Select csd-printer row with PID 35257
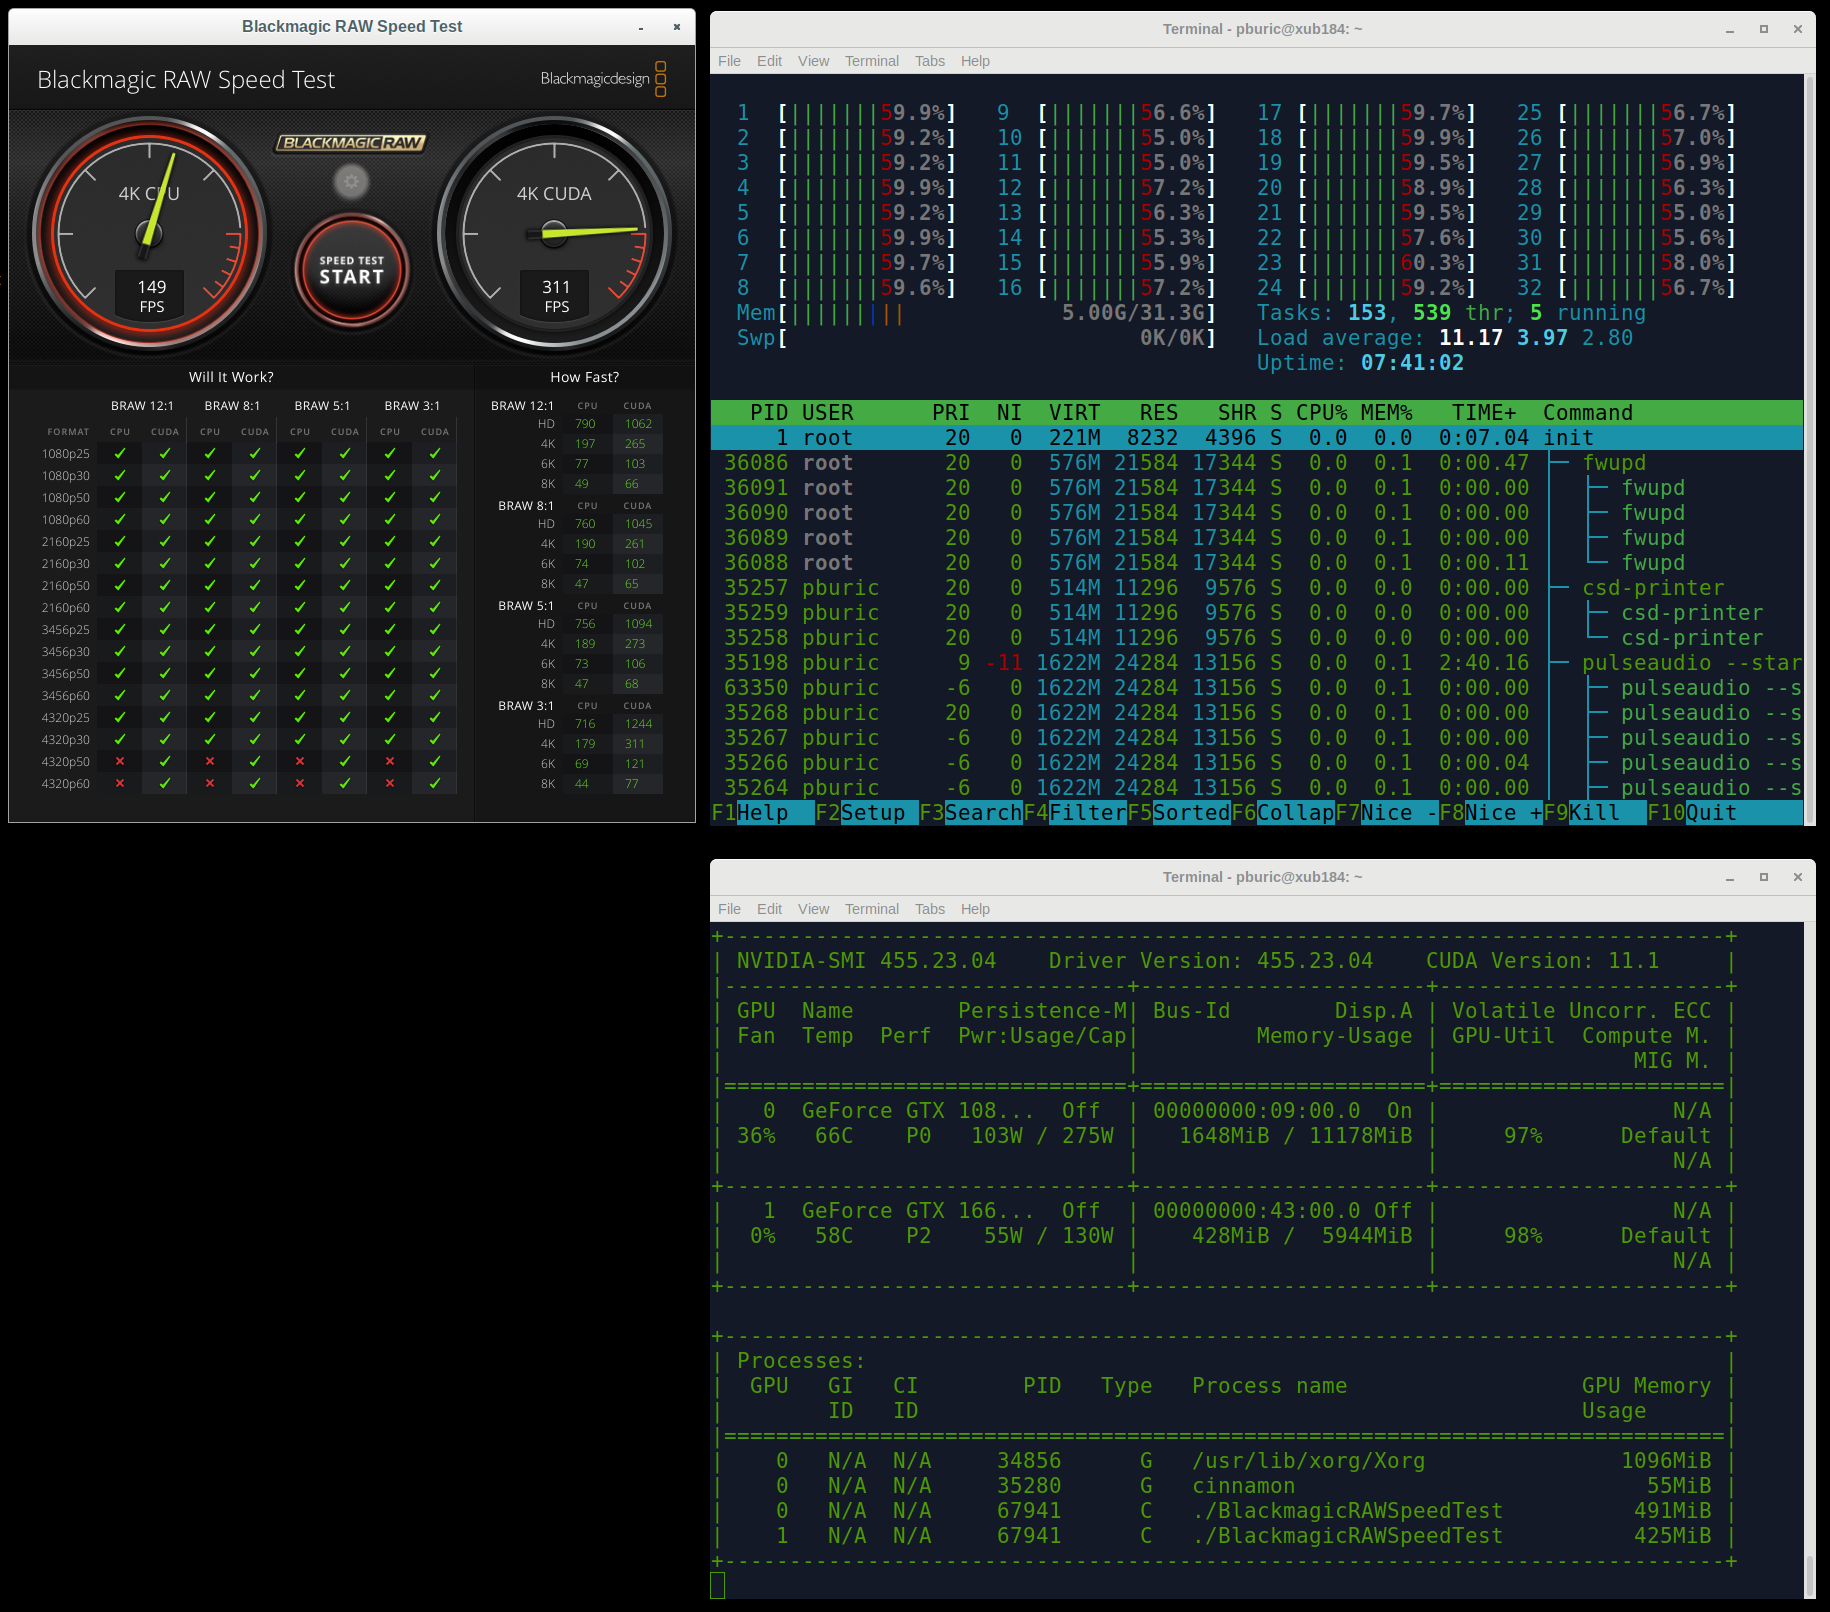This screenshot has width=1830, height=1612. click(x=1256, y=588)
